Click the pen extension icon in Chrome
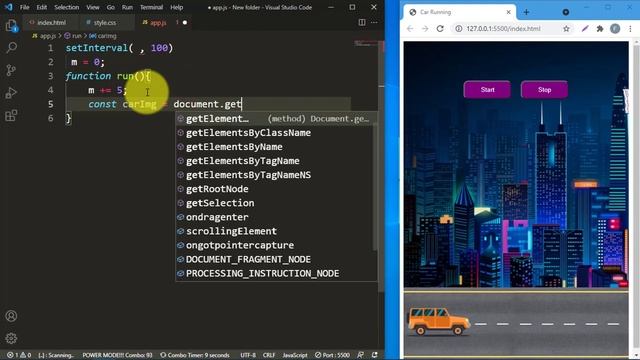The width and height of the screenshot is (640, 360). pyautogui.click(x=585, y=29)
